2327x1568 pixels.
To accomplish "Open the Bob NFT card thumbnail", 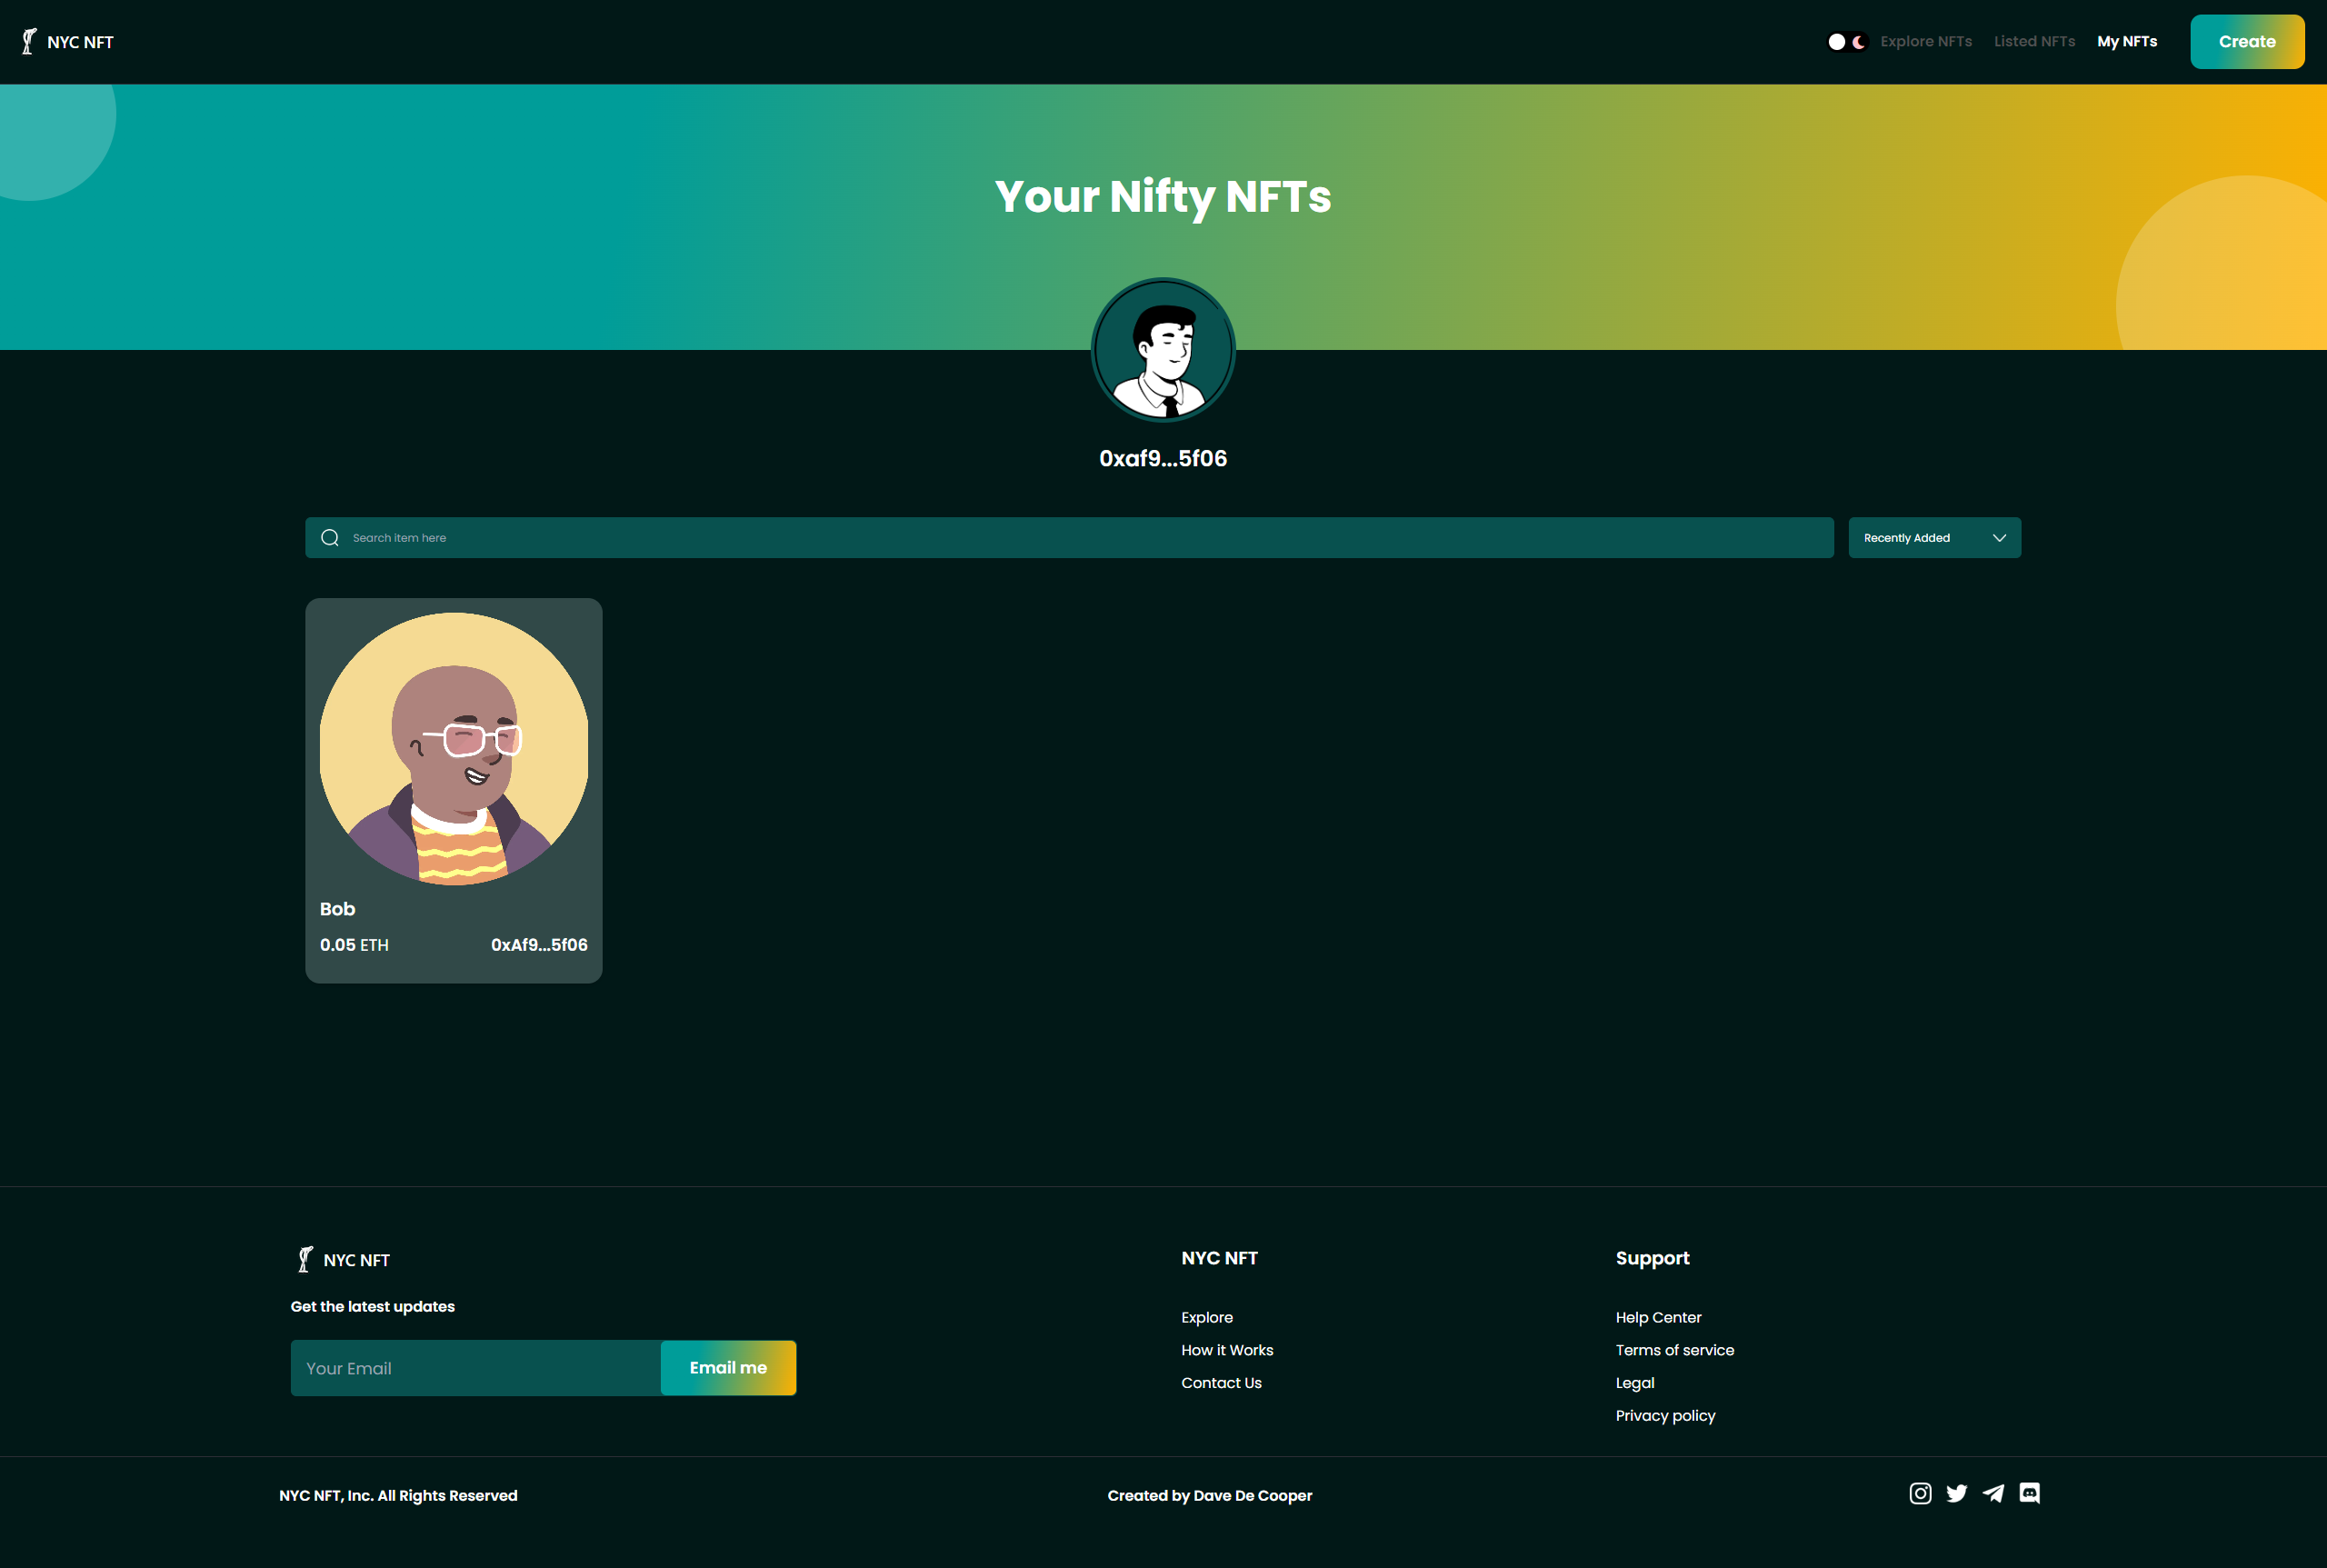I will click(454, 749).
